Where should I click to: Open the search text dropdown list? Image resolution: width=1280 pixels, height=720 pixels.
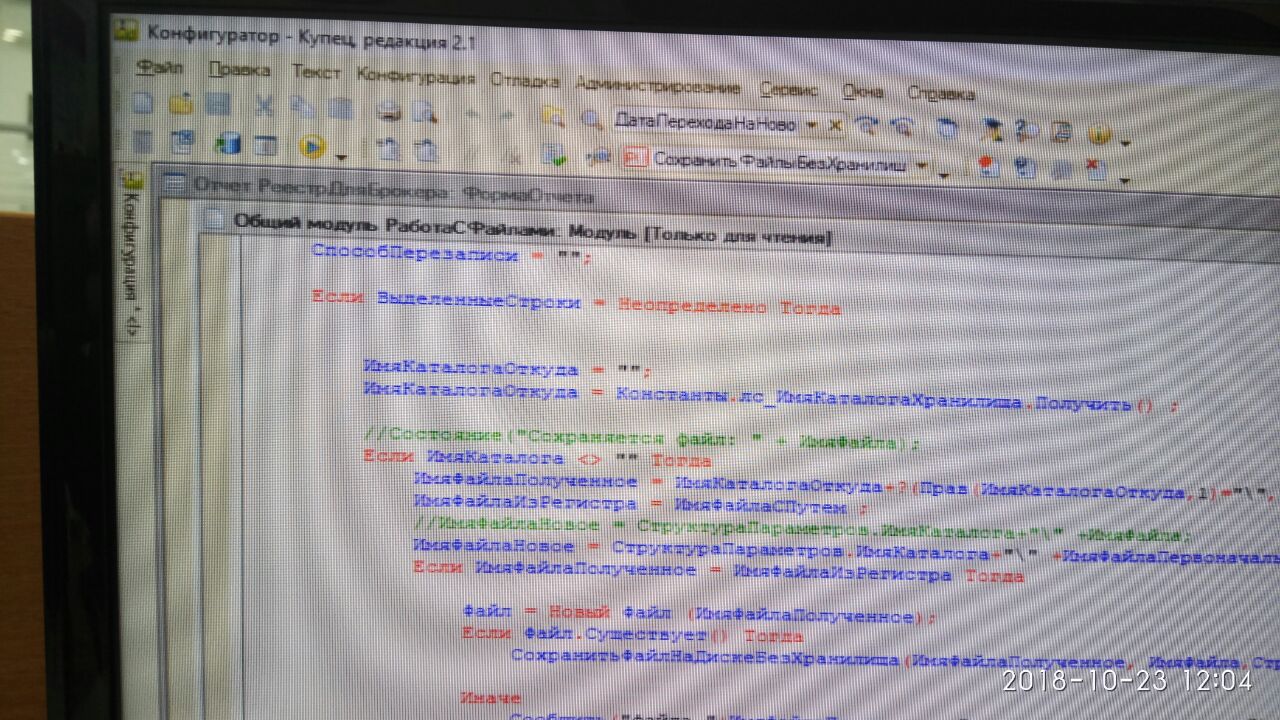coord(811,125)
